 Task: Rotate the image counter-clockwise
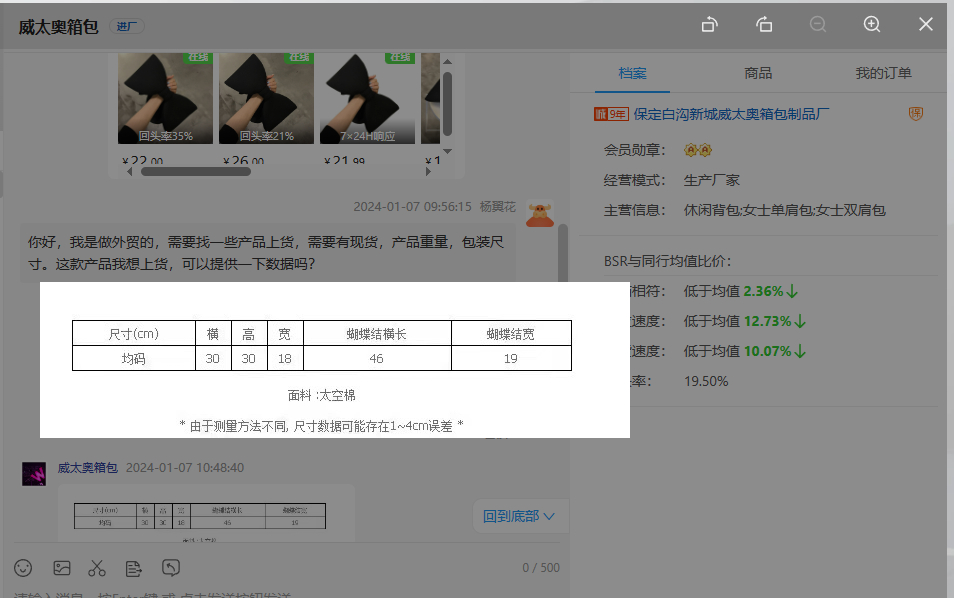coord(710,24)
